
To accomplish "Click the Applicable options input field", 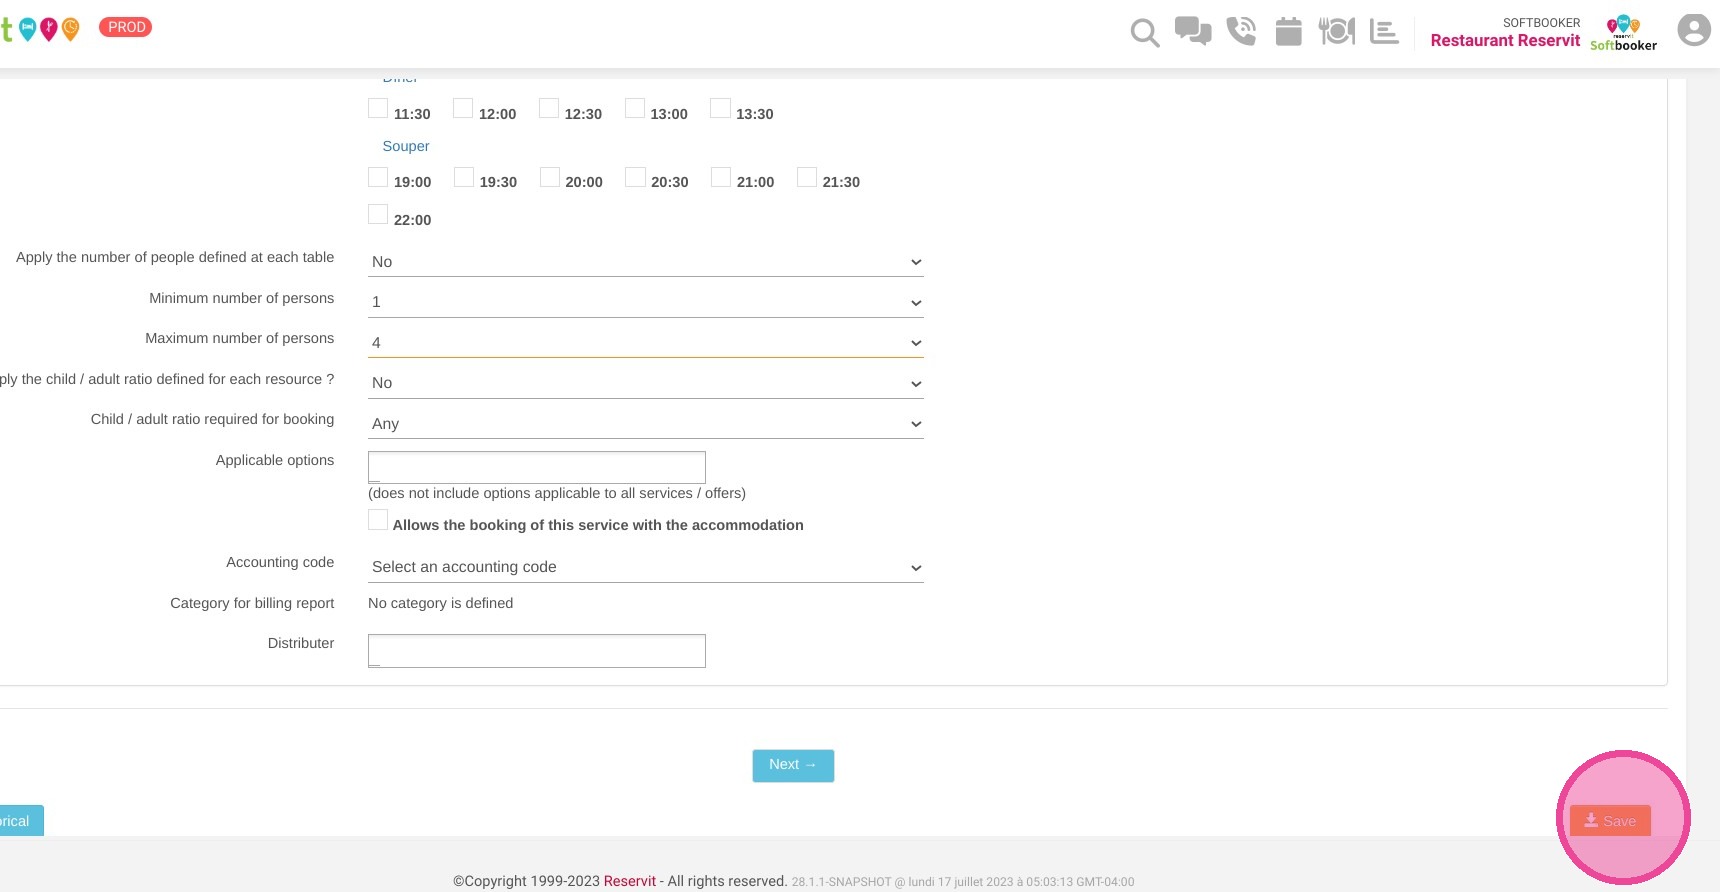I will 537,467.
